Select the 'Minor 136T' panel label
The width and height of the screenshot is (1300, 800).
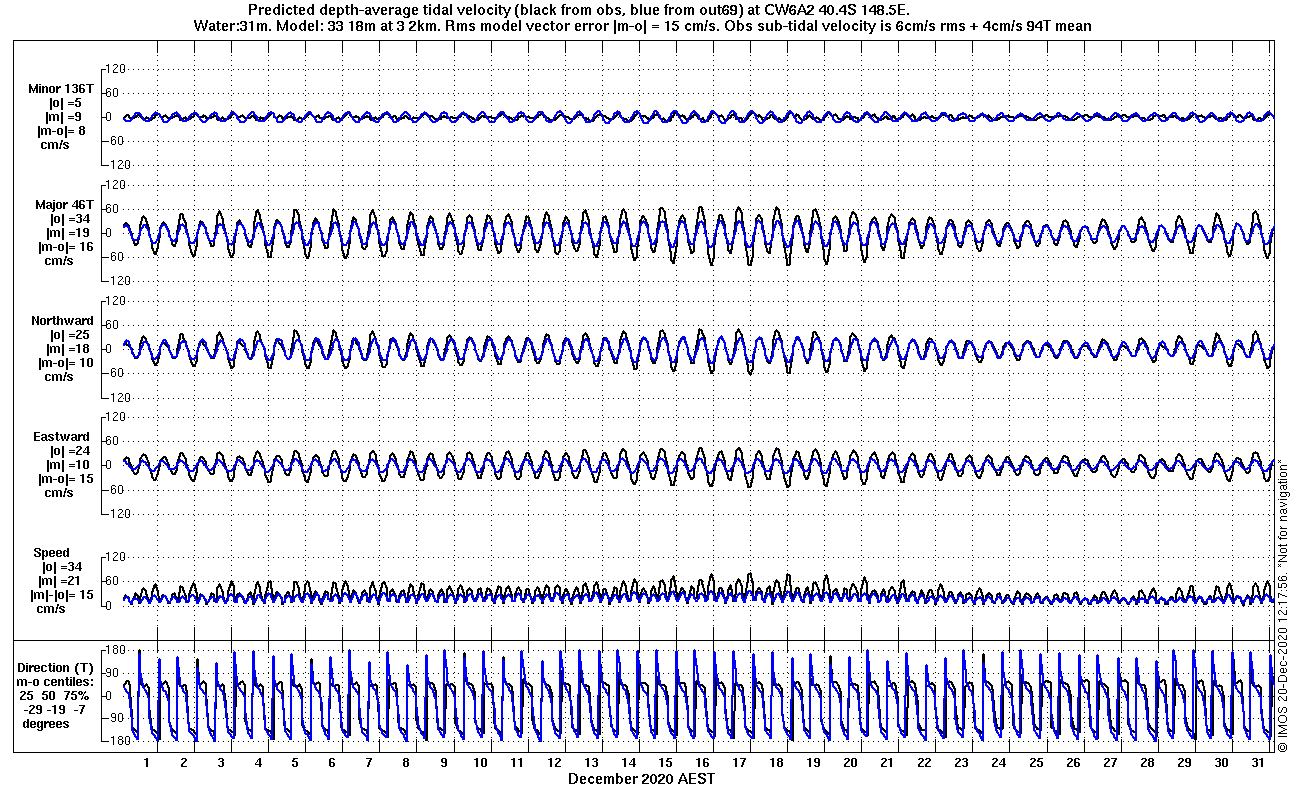coord(62,89)
